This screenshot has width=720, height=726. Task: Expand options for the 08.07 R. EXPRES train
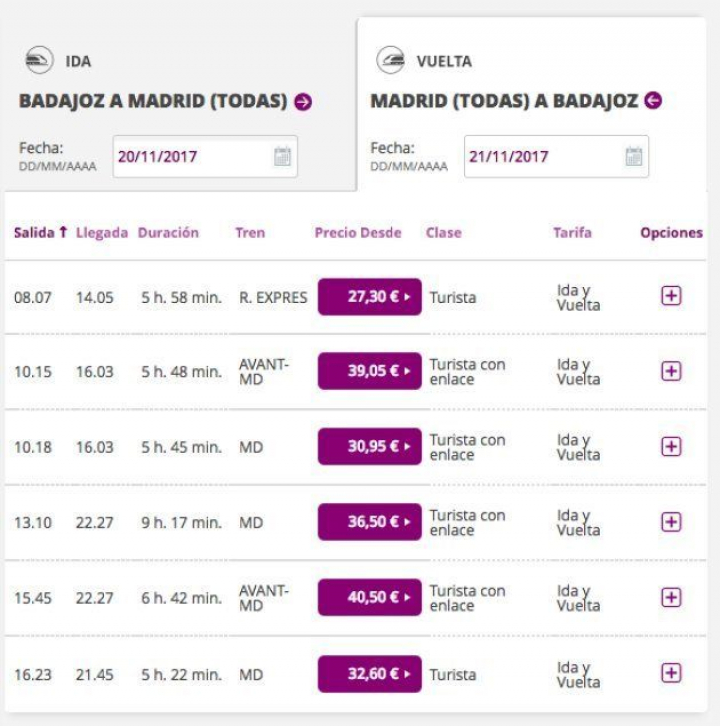pyautogui.click(x=671, y=296)
